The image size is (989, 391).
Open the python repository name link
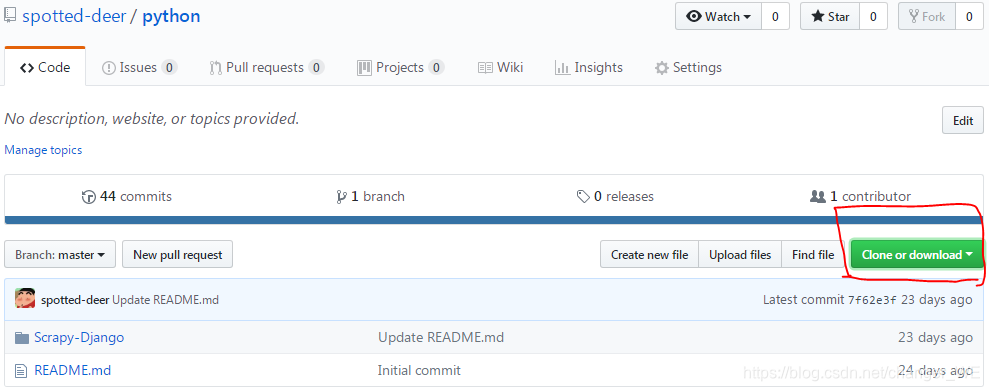tap(172, 16)
